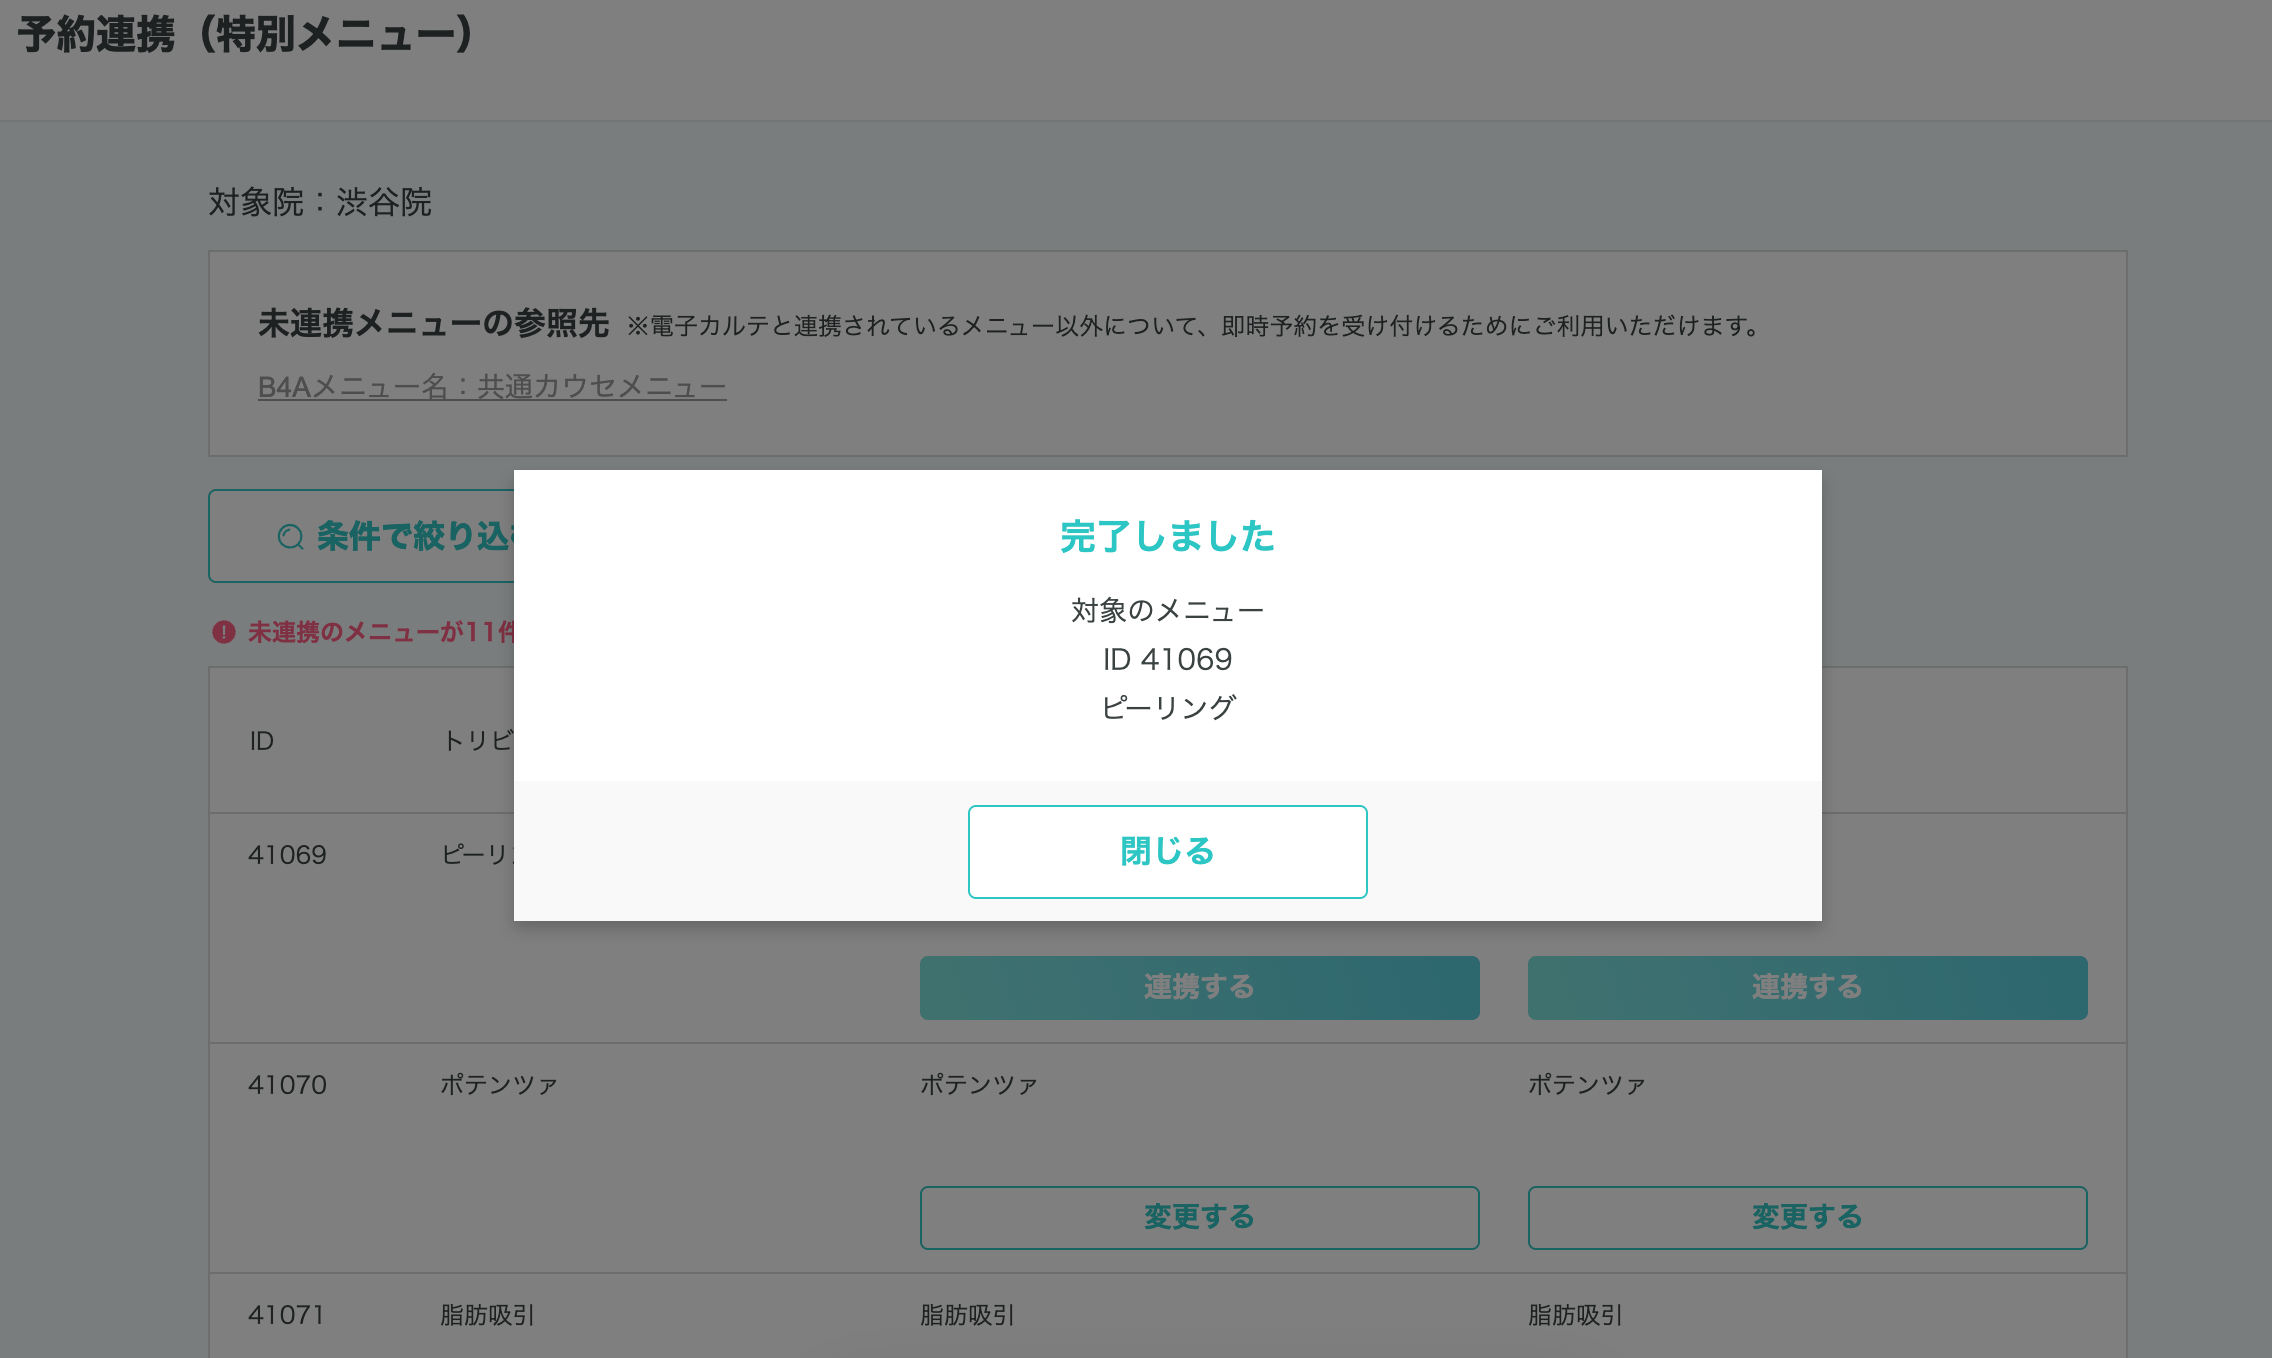The width and height of the screenshot is (2272, 1358).
Task: Click the 未連携のメニューが11件 warning text
Action: 380,632
